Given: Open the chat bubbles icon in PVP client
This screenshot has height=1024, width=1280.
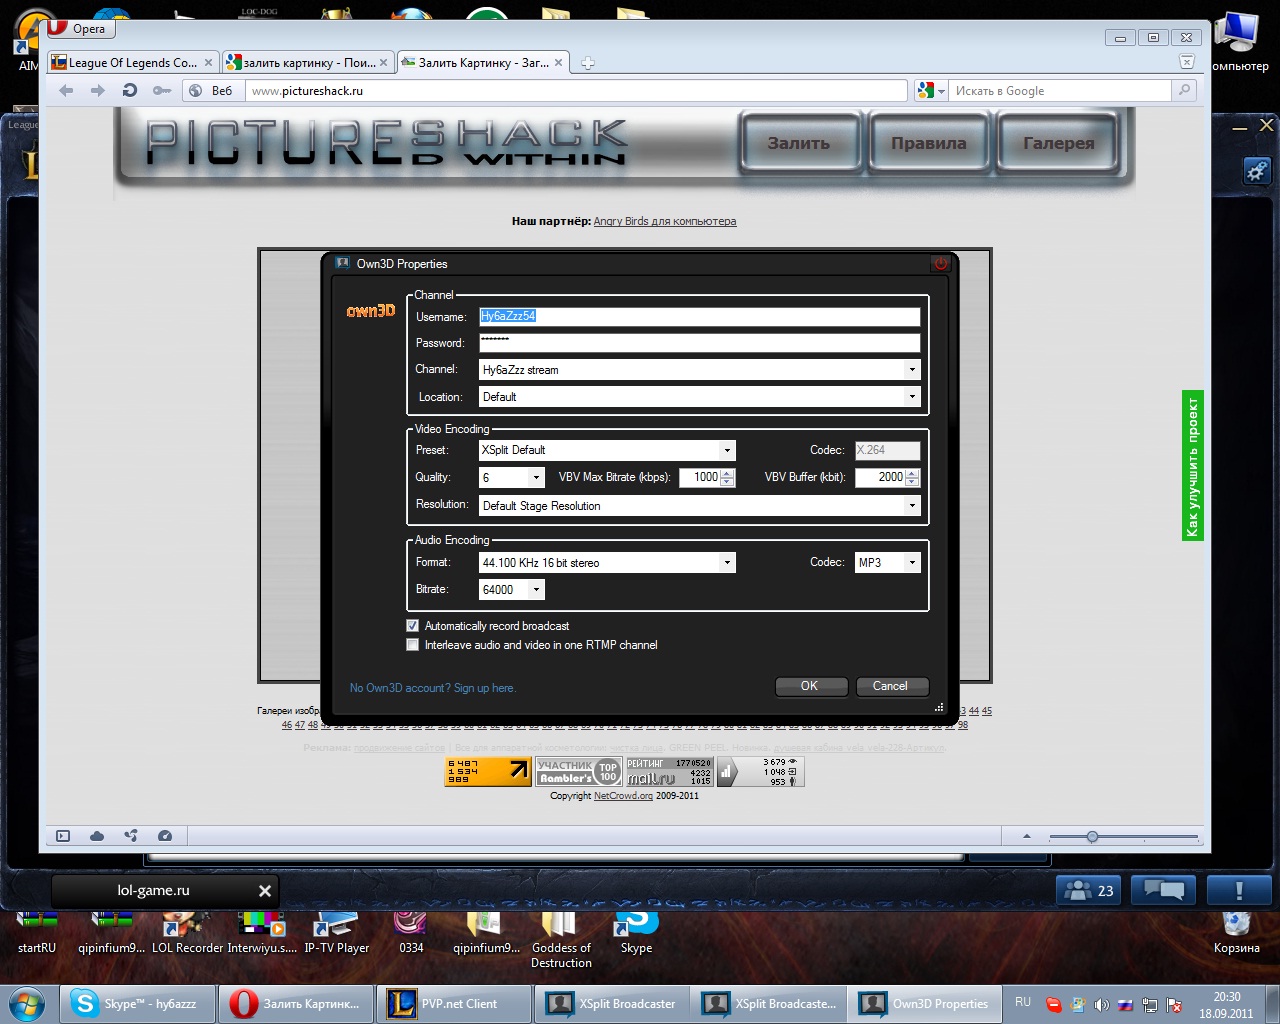Looking at the screenshot, I should pos(1164,890).
